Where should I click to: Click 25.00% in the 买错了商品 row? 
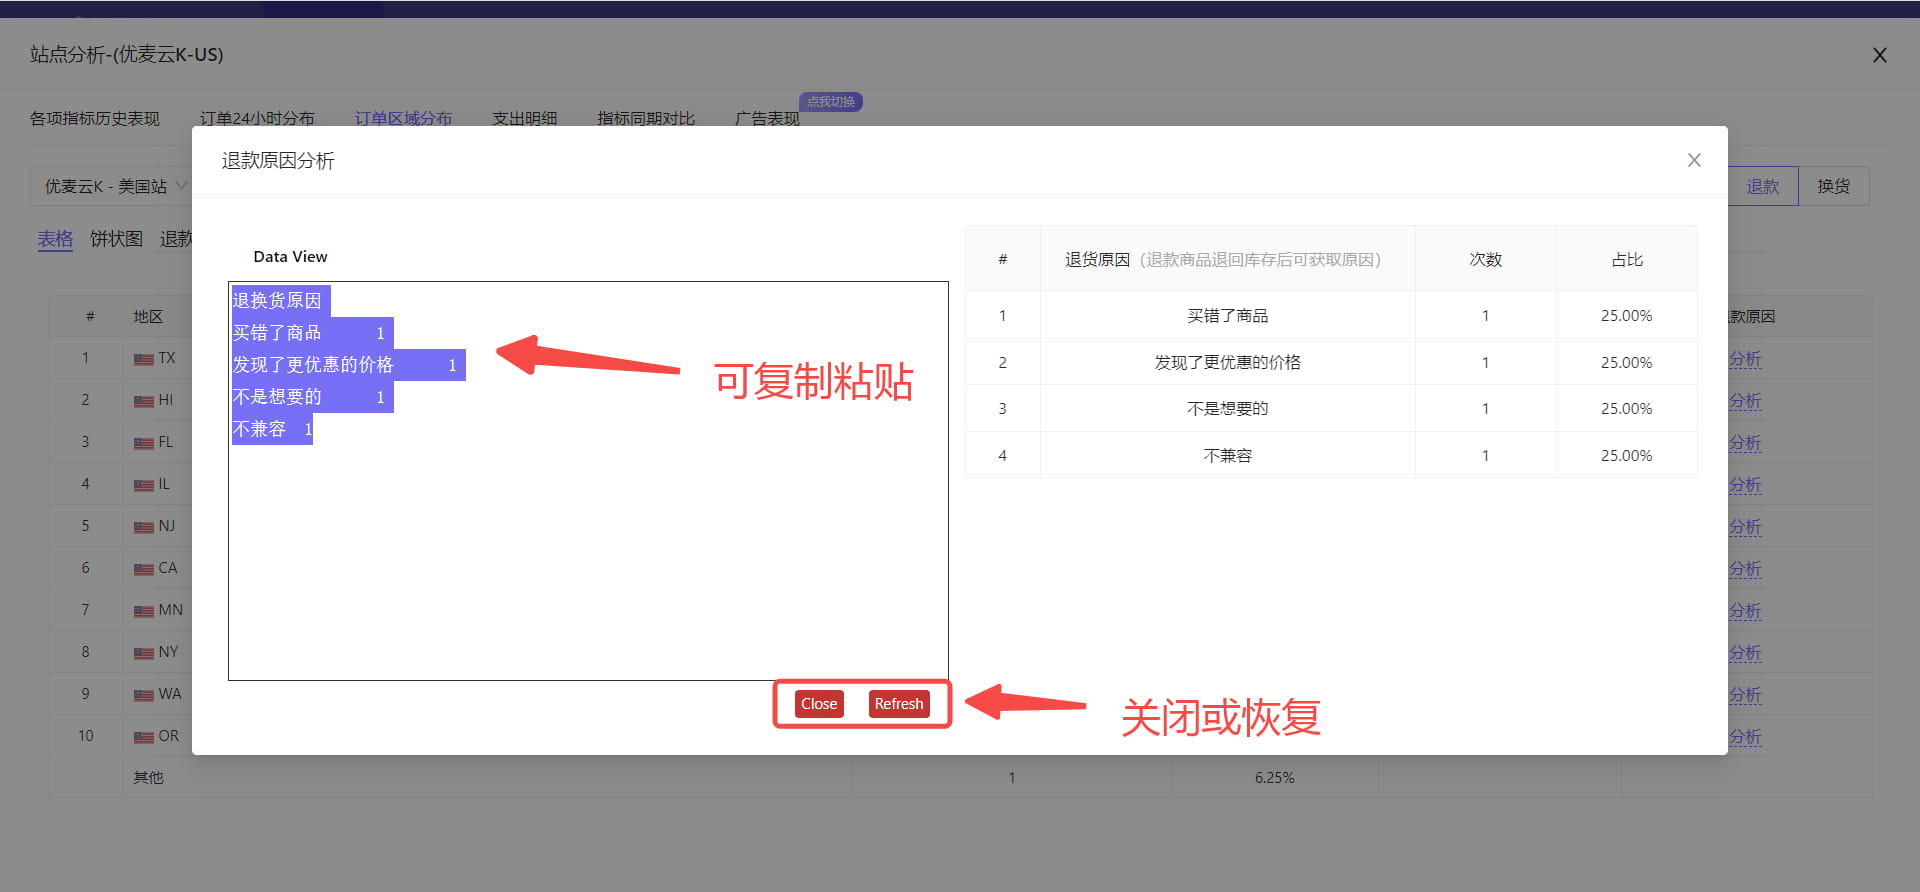coord(1627,315)
